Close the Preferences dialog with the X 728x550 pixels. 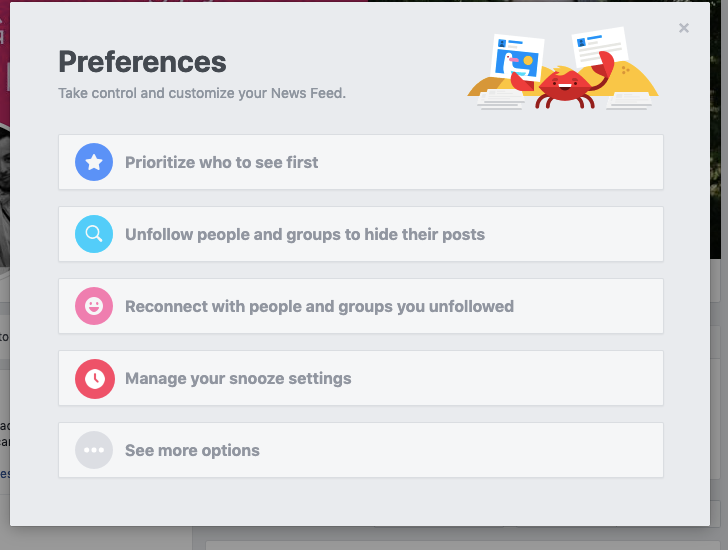click(684, 28)
